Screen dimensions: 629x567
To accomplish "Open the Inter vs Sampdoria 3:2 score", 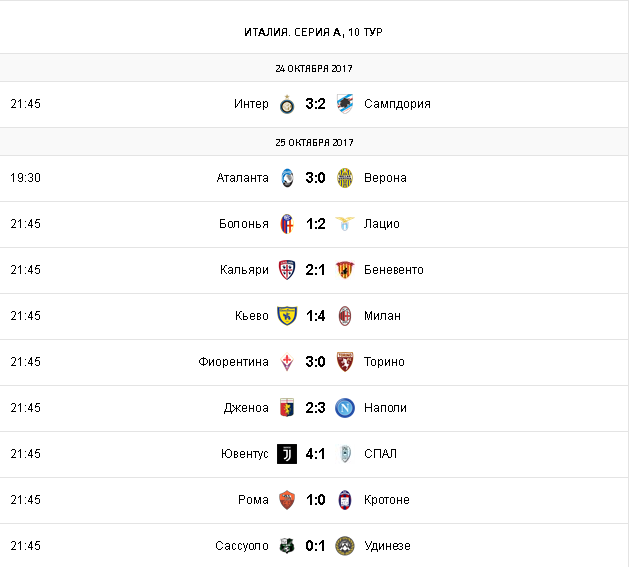I will (316, 104).
